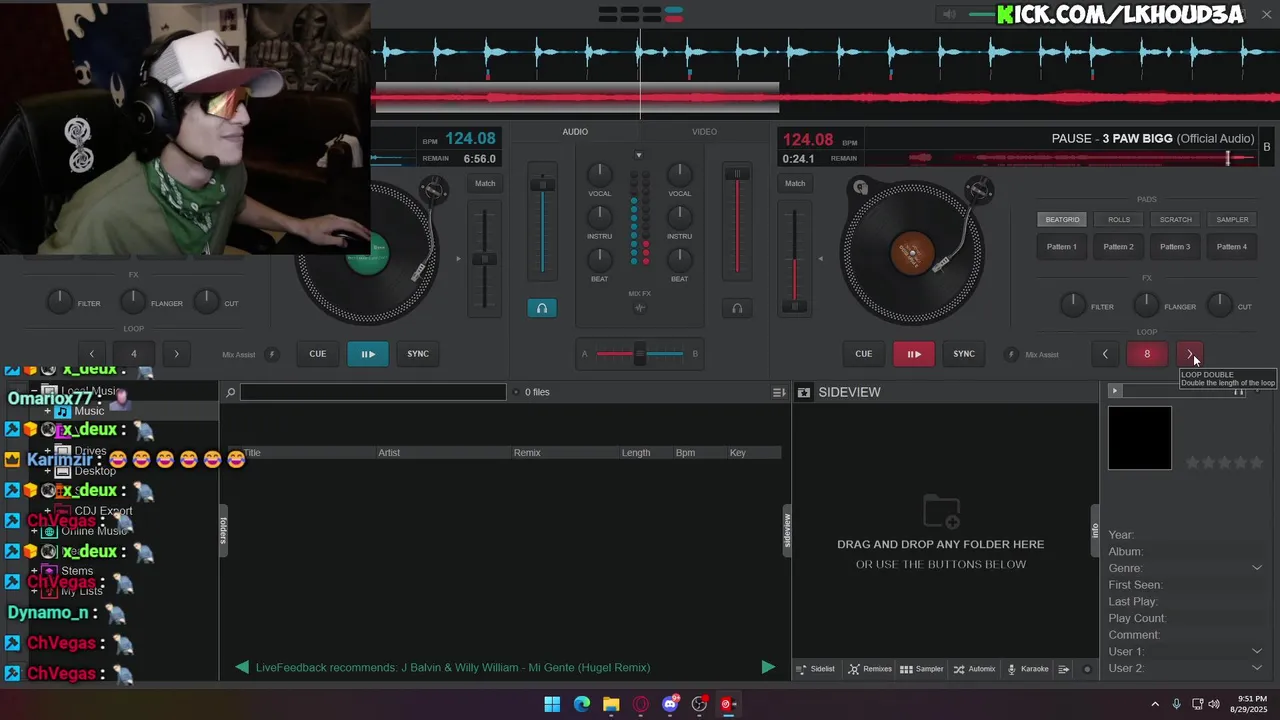The image size is (1280, 720).
Task: Click the right deck pitch slider
Action: point(795,260)
